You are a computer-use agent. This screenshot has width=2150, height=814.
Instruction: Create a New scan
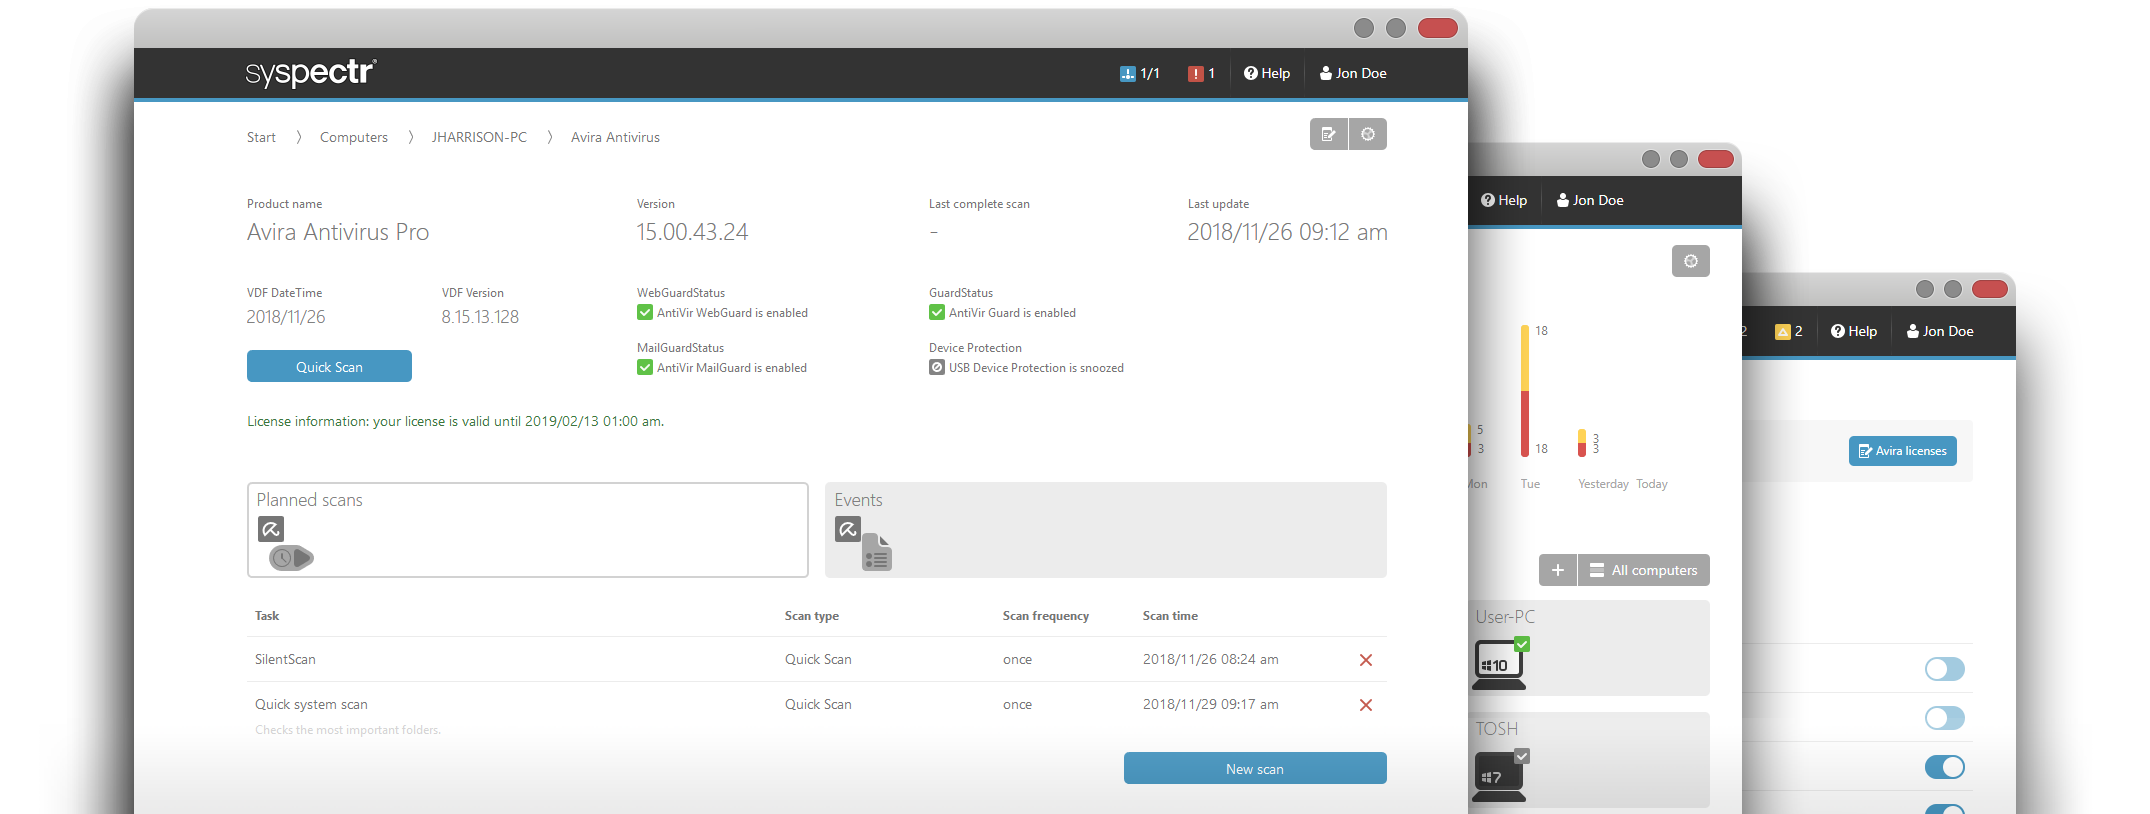click(1255, 768)
